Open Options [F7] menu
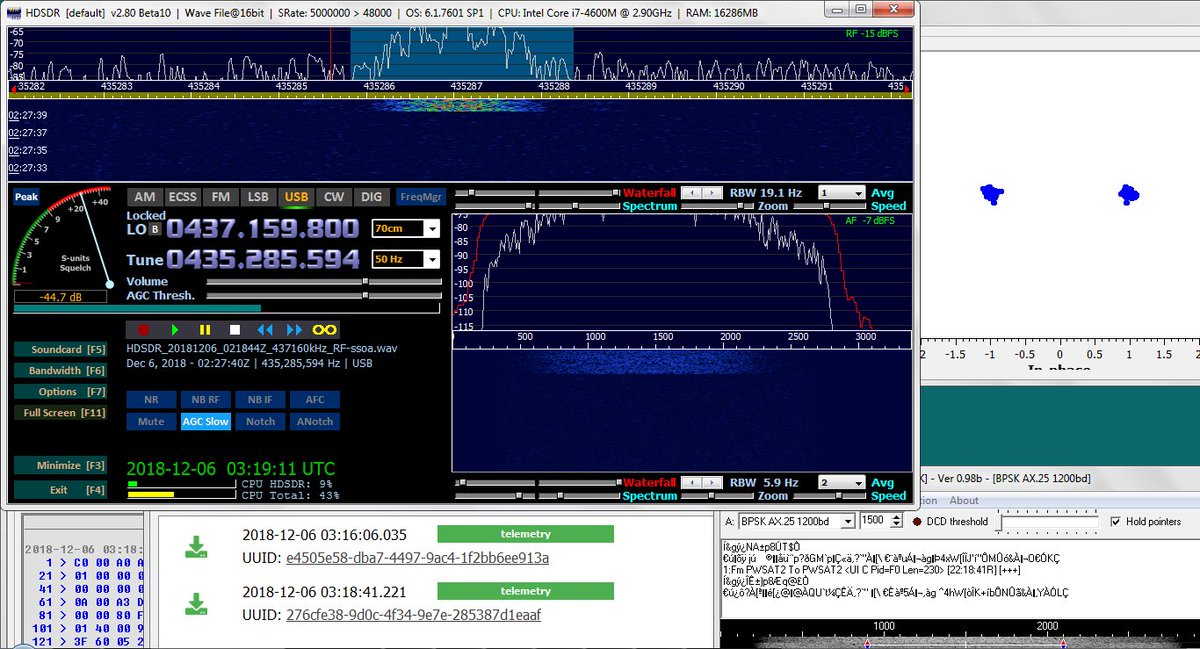The image size is (1200, 649). coord(63,392)
